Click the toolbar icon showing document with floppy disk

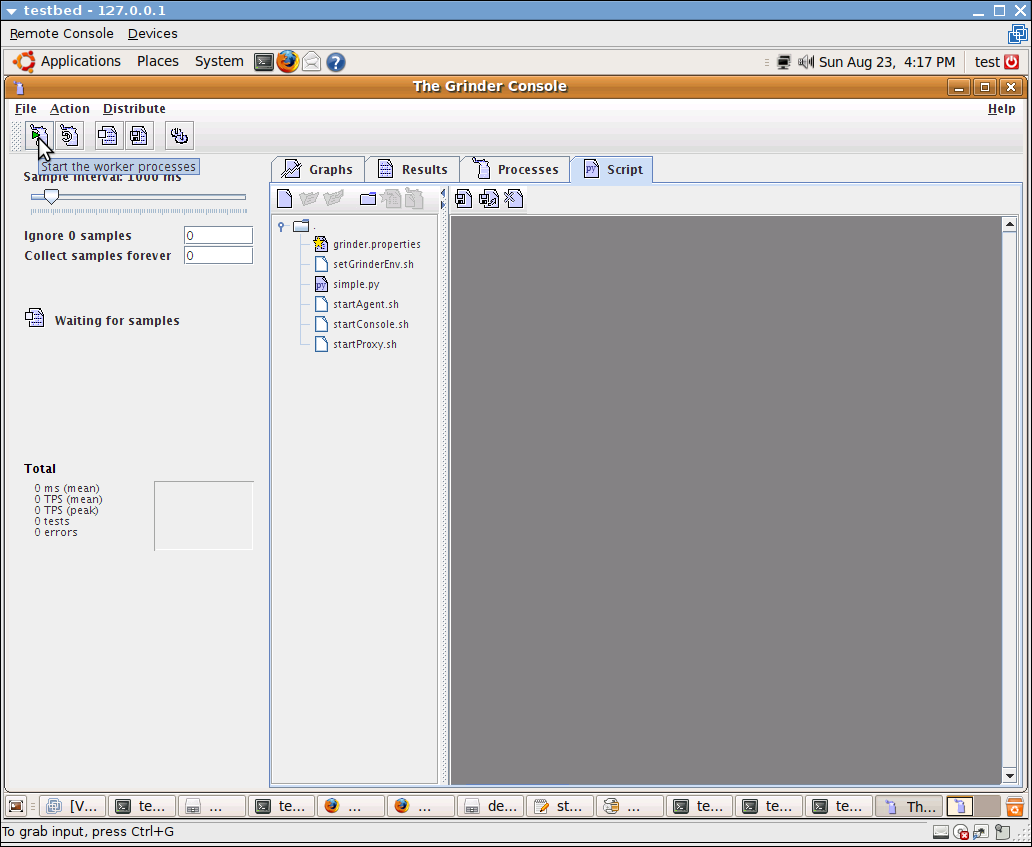(139, 136)
